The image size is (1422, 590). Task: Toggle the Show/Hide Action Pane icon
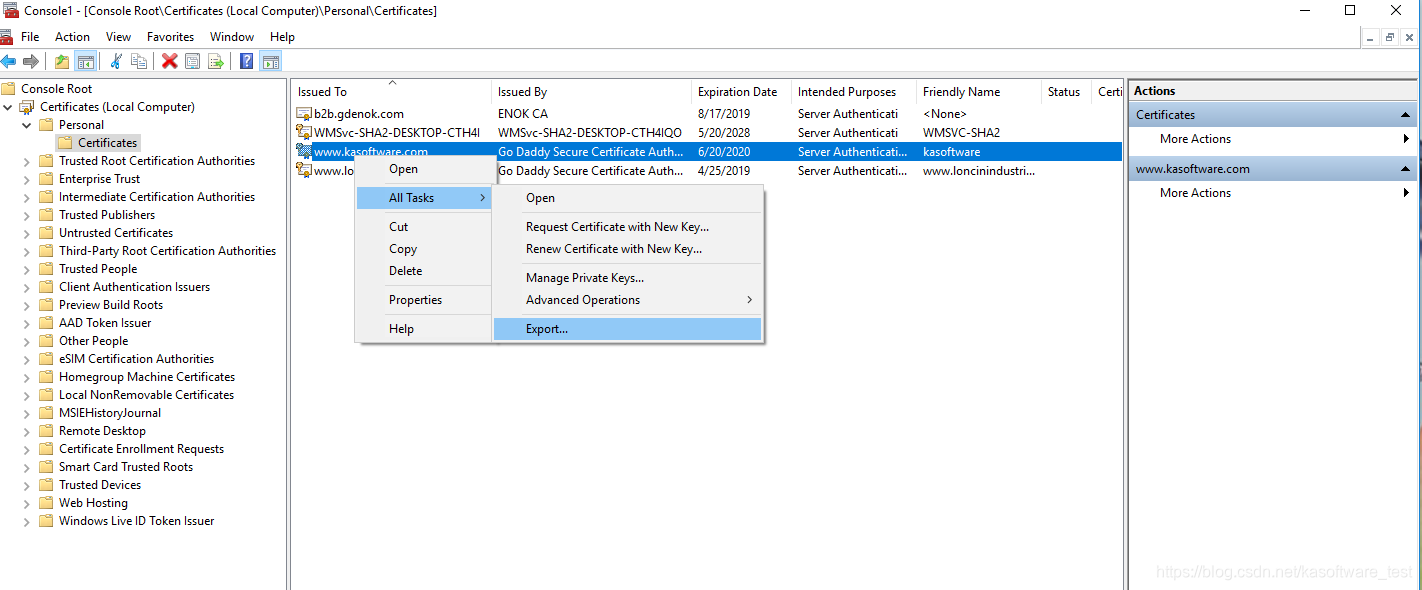[x=270, y=62]
